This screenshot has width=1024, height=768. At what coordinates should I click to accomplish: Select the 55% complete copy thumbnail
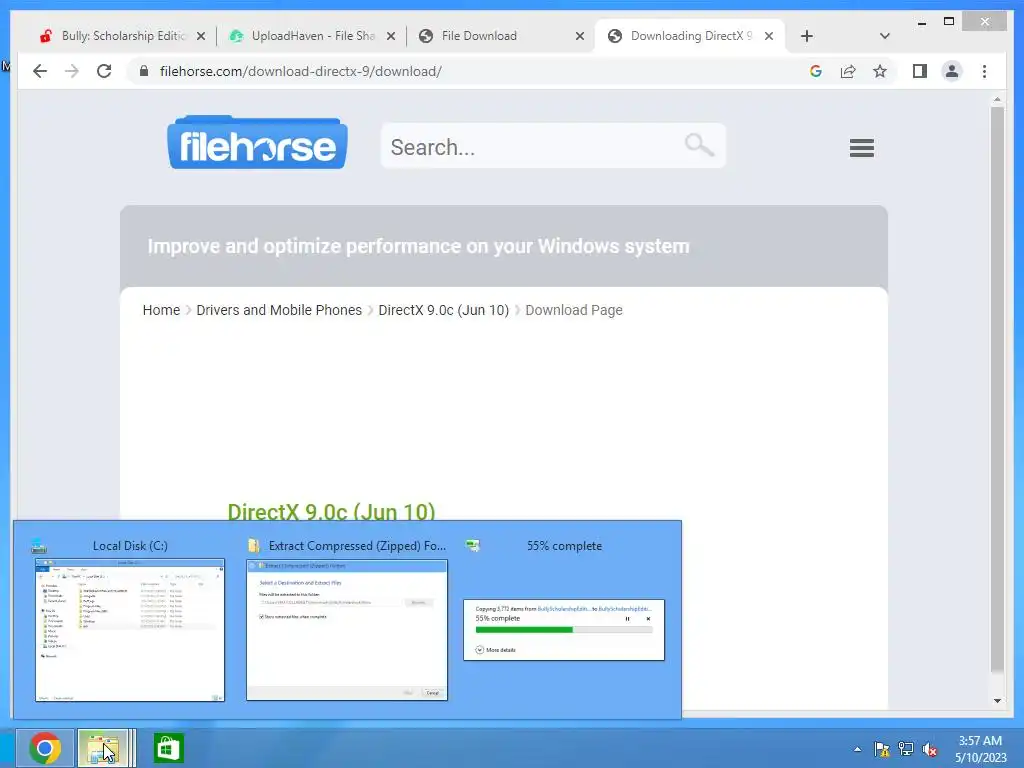click(564, 630)
